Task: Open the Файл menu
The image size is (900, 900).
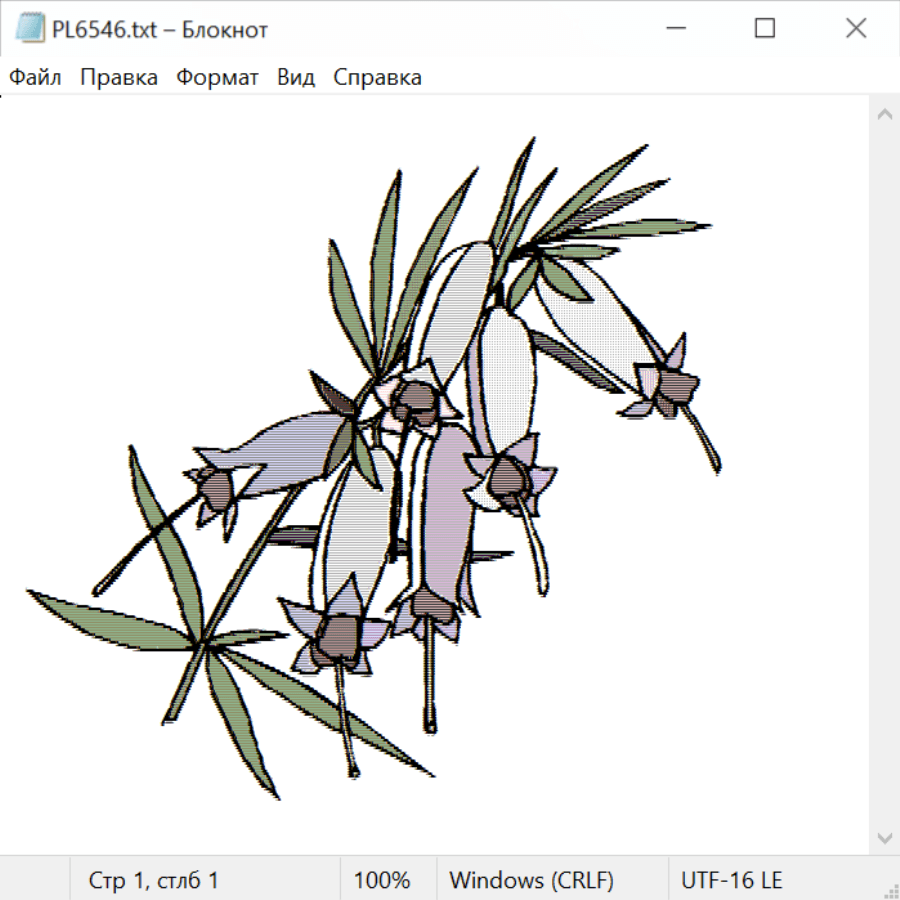Action: tap(35, 78)
